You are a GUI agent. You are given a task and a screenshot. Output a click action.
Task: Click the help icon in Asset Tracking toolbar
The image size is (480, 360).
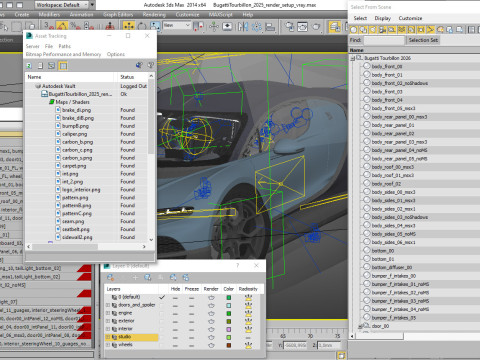point(151,65)
